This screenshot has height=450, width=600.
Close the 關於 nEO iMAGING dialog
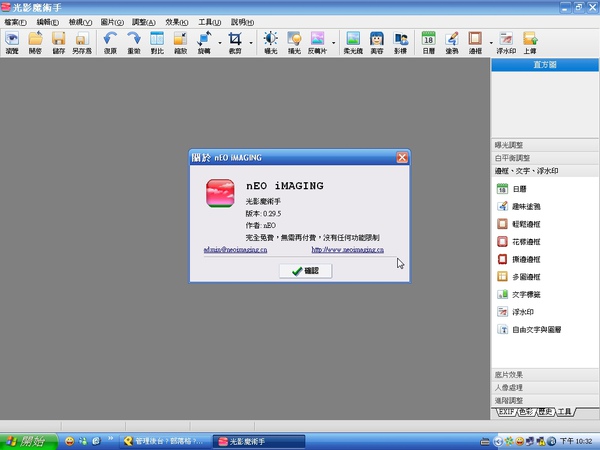tap(402, 157)
